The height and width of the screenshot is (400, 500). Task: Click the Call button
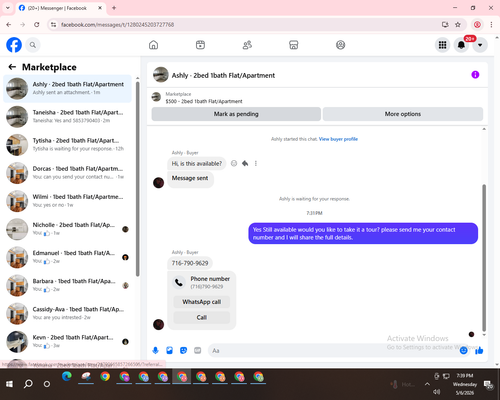pyautogui.click(x=202, y=317)
